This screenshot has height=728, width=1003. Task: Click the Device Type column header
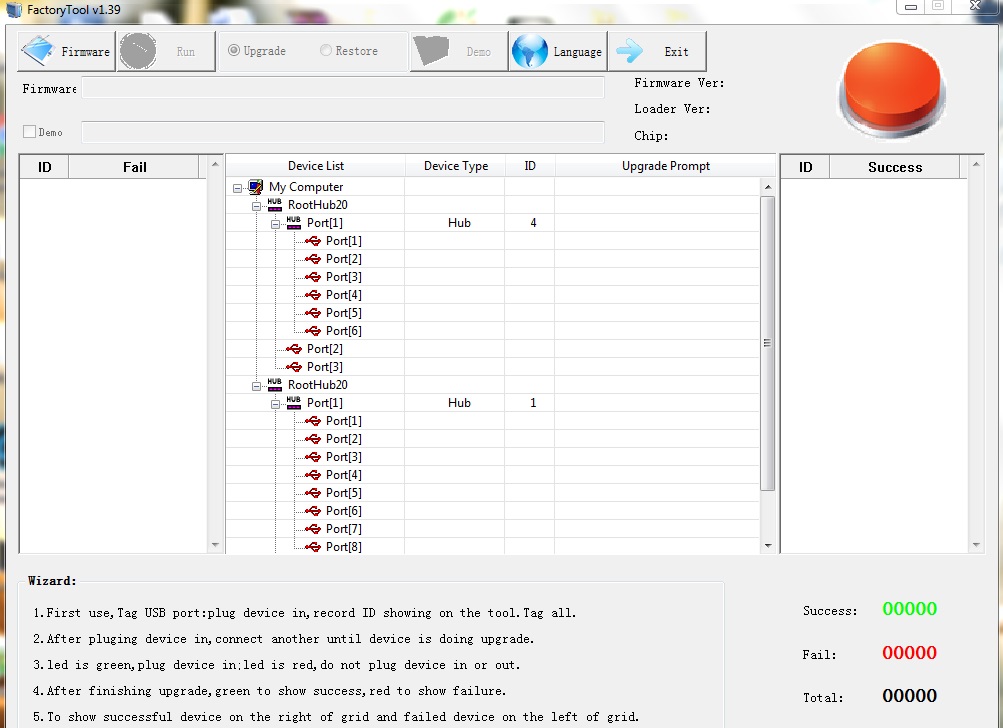[455, 166]
